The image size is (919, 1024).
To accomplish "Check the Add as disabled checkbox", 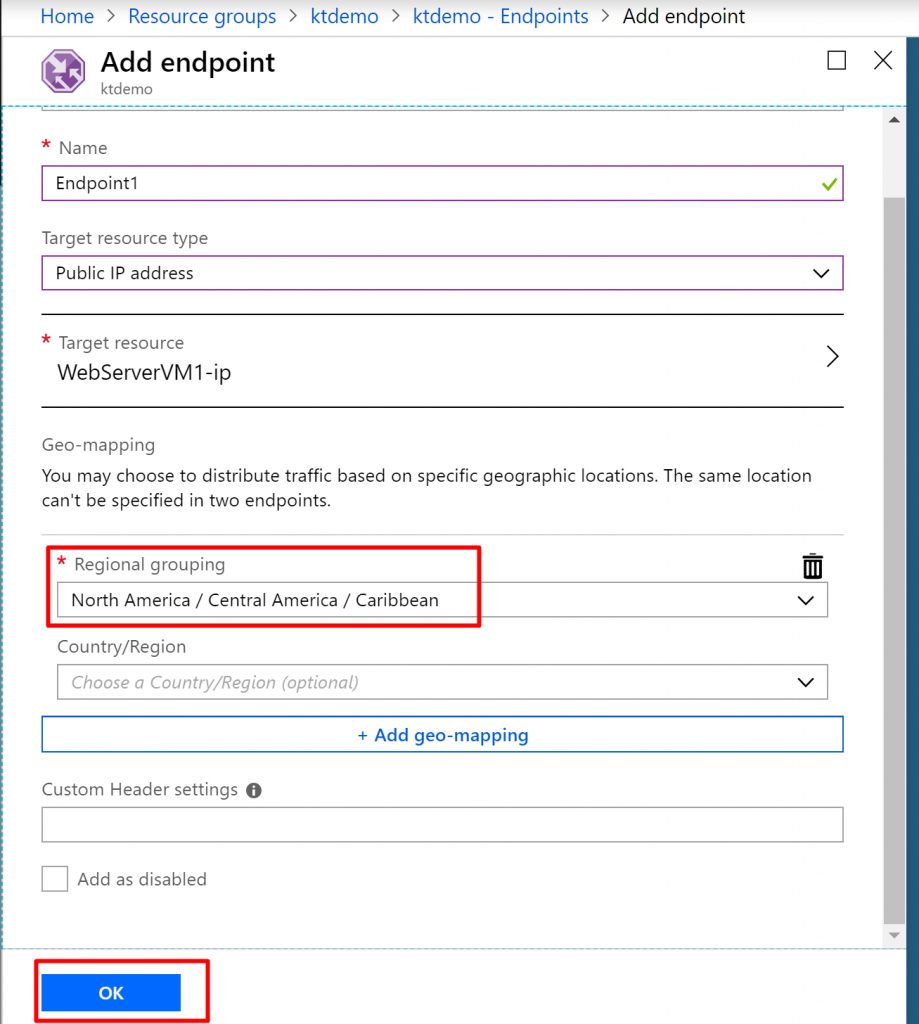I will click(55, 879).
